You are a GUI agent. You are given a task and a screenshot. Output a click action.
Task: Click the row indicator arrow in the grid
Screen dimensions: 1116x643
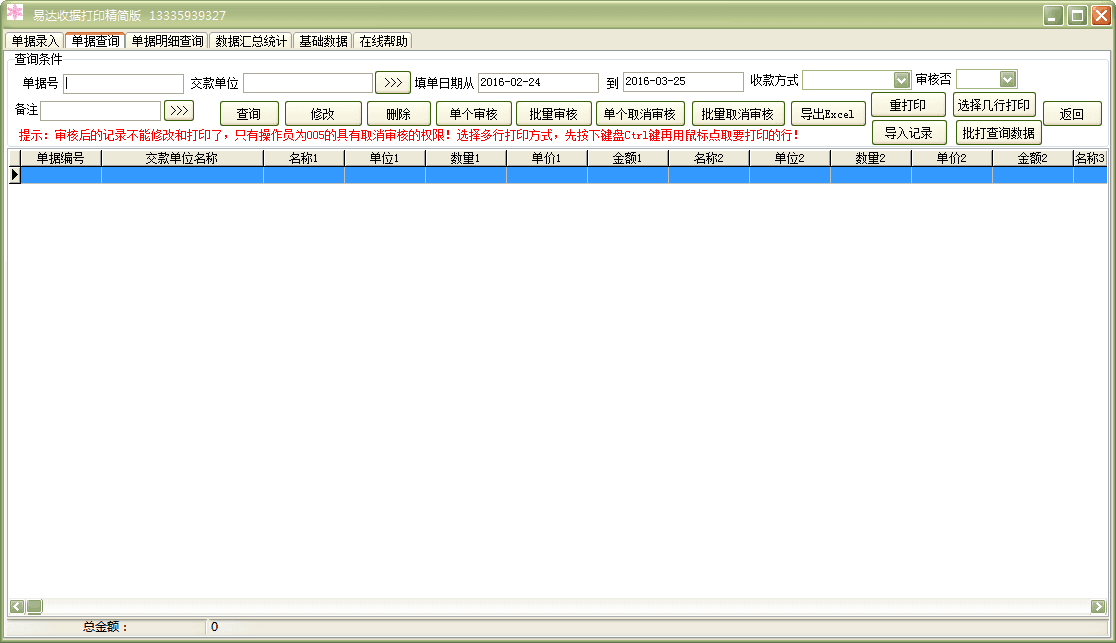point(15,175)
